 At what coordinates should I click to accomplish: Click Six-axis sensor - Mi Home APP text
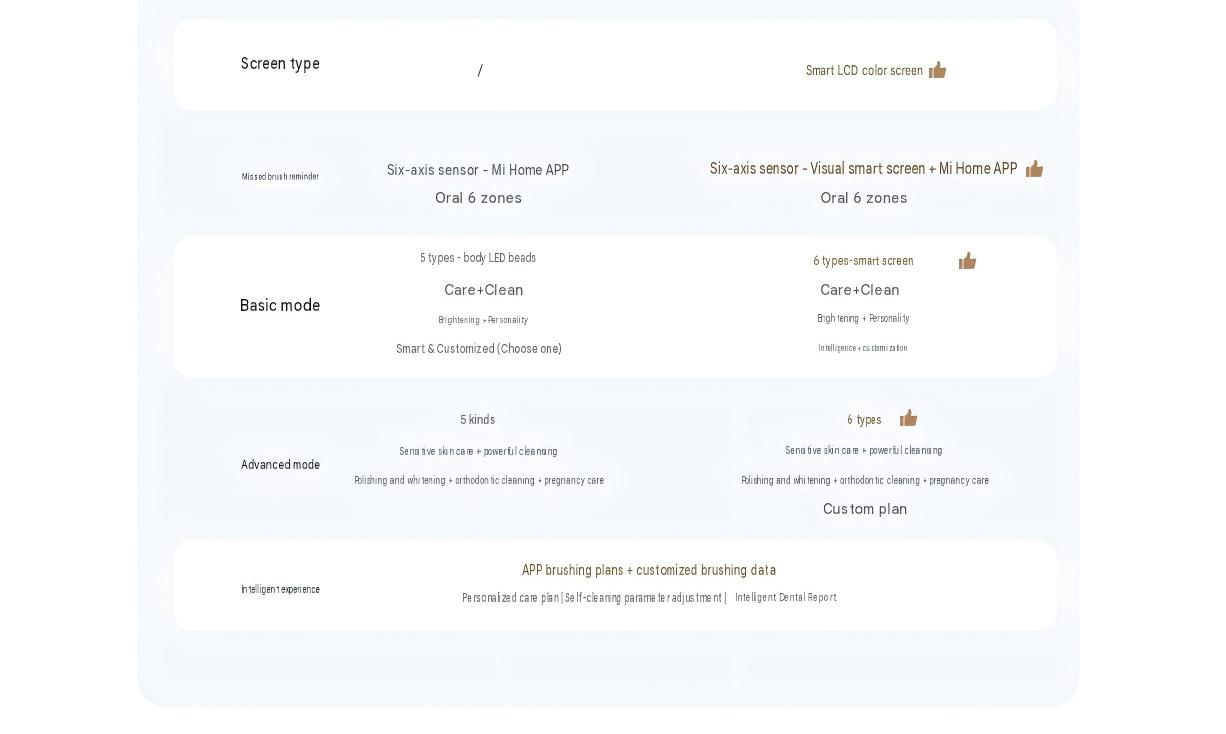pos(478,170)
